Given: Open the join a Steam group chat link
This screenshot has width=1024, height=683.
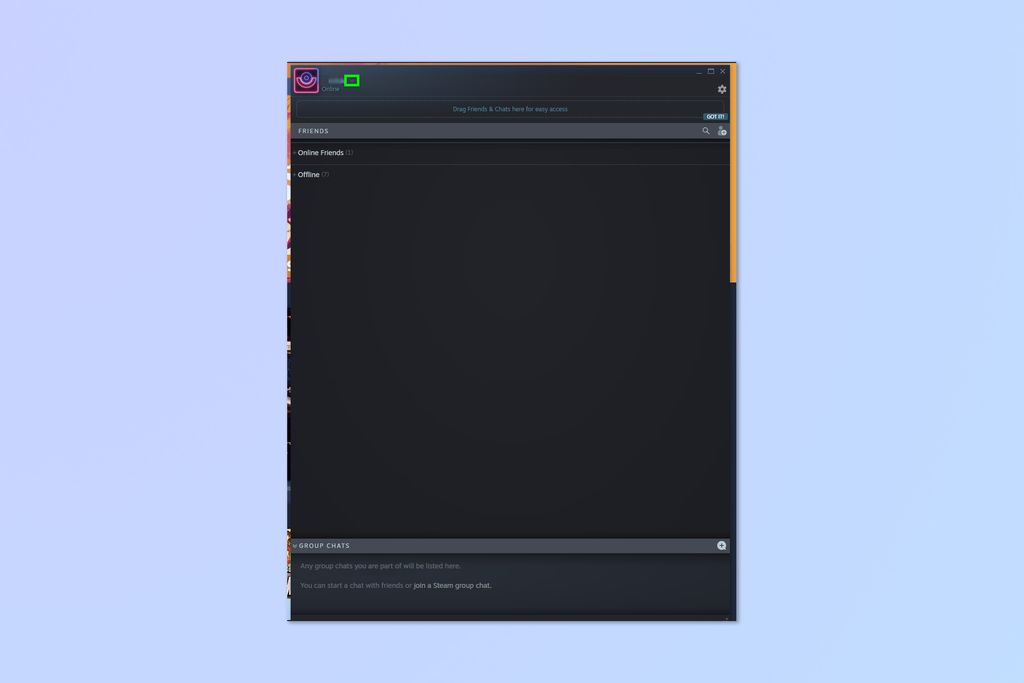Looking at the screenshot, I should pyautogui.click(x=452, y=586).
